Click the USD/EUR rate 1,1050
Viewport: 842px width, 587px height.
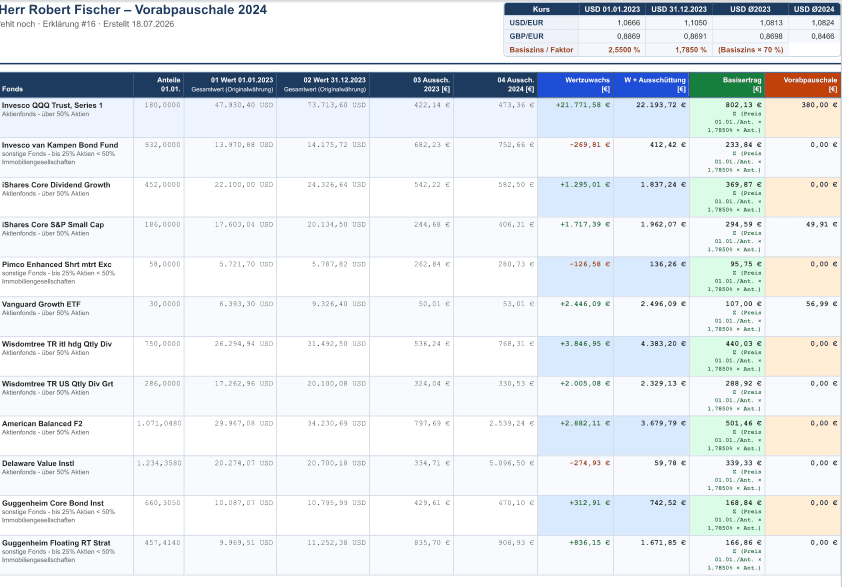pyautogui.click(x=695, y=23)
